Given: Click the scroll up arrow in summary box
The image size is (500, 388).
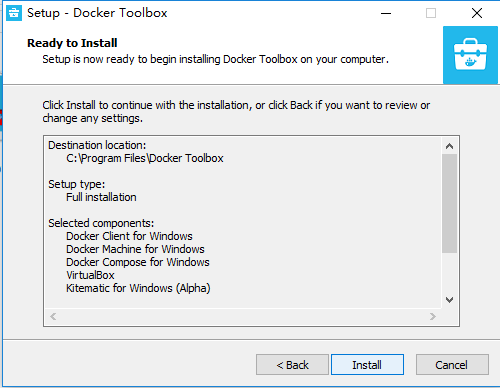Looking at the screenshot, I should [x=449, y=146].
